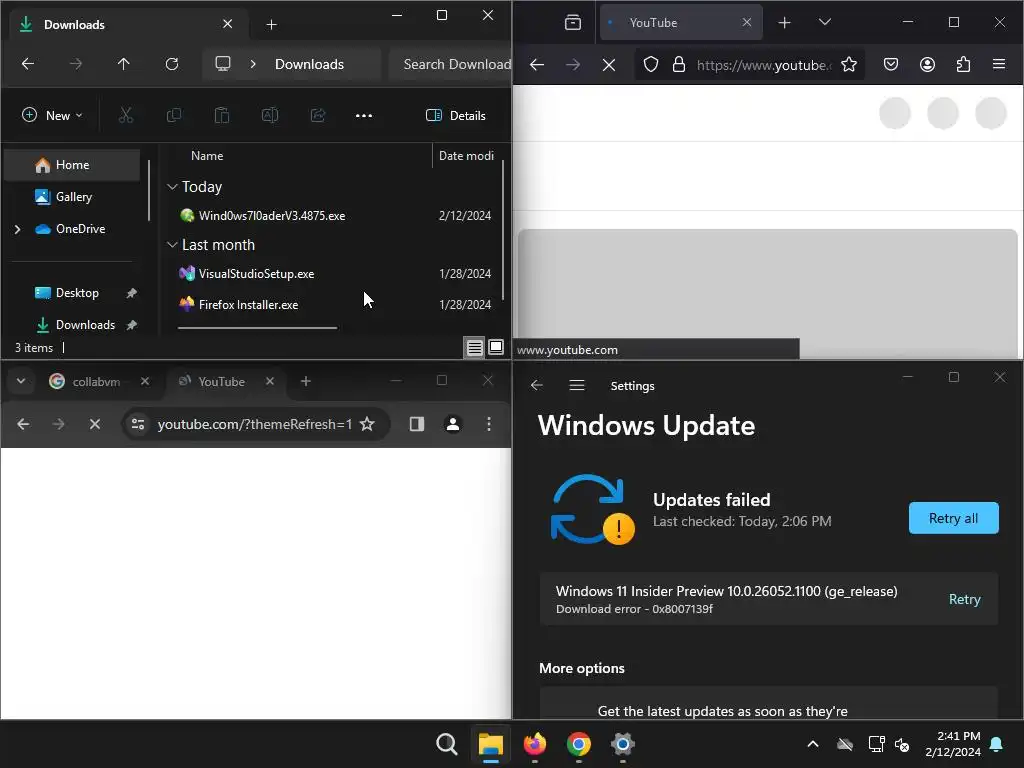Toggle the Details pane in File Explorer

tap(456, 116)
